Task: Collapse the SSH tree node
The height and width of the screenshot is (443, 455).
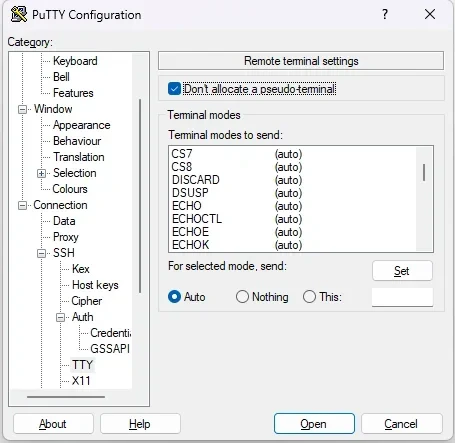Action: (x=41, y=253)
